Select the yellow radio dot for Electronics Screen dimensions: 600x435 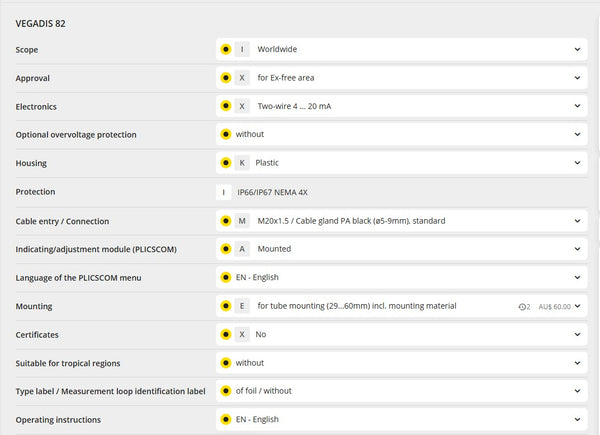(226, 106)
